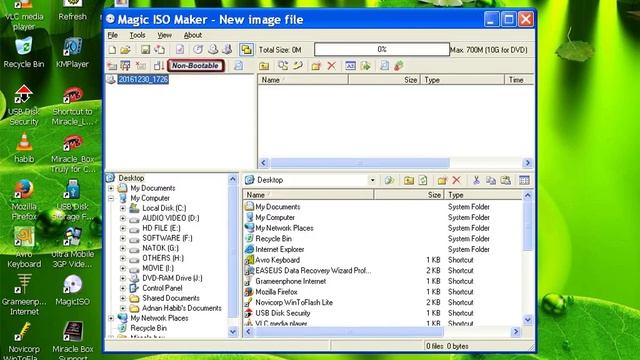Click the Type column header in ISO pane
This screenshot has width=640, height=360.
[x=462, y=80]
